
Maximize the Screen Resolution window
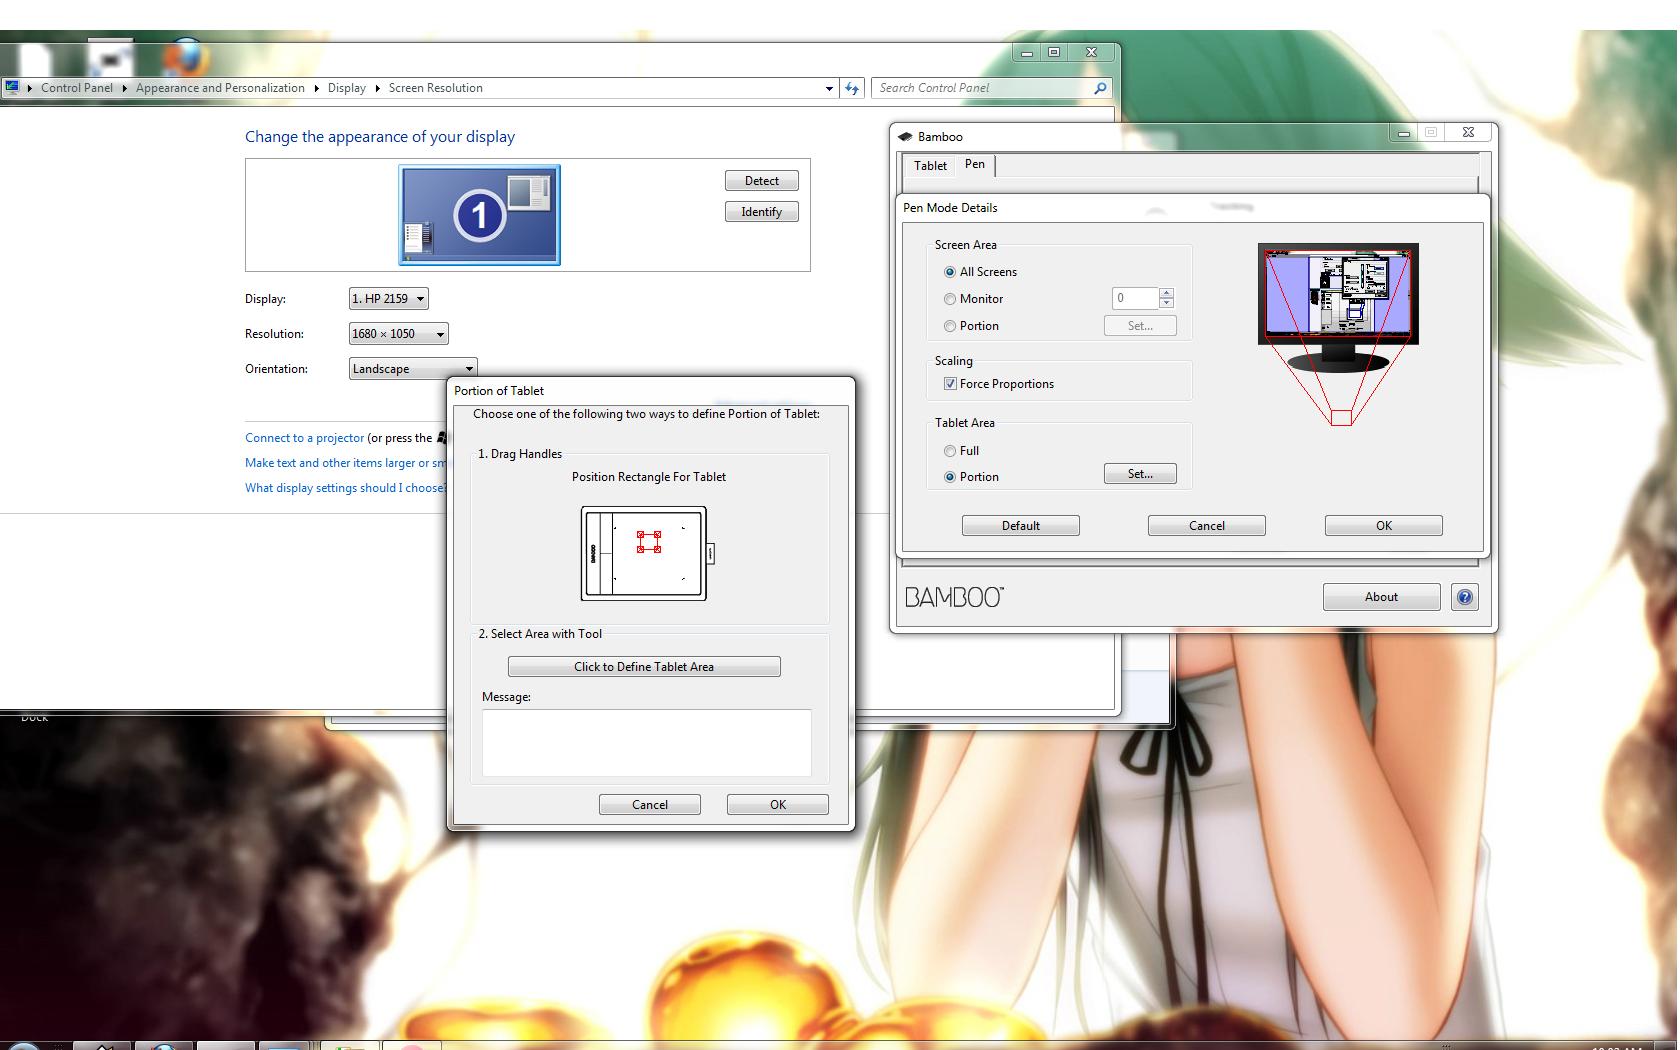click(1054, 52)
